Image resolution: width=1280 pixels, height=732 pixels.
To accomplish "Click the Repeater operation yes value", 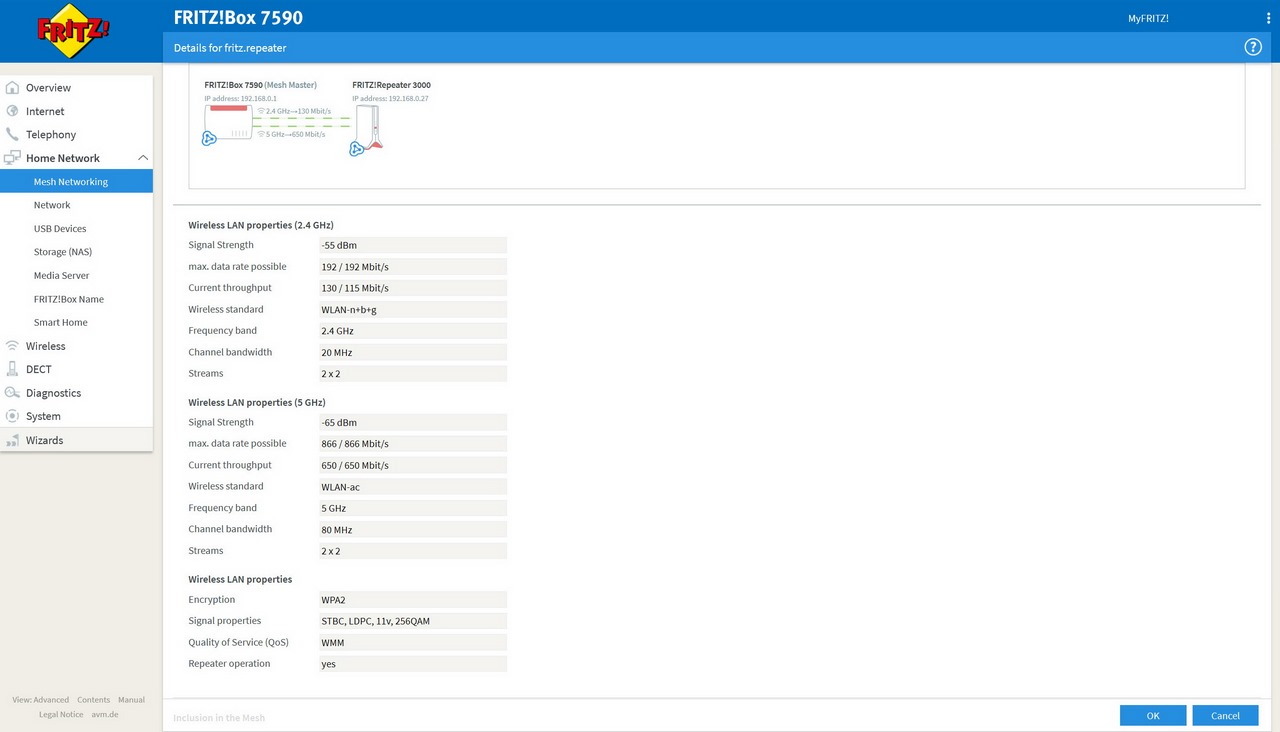I will pos(413,664).
